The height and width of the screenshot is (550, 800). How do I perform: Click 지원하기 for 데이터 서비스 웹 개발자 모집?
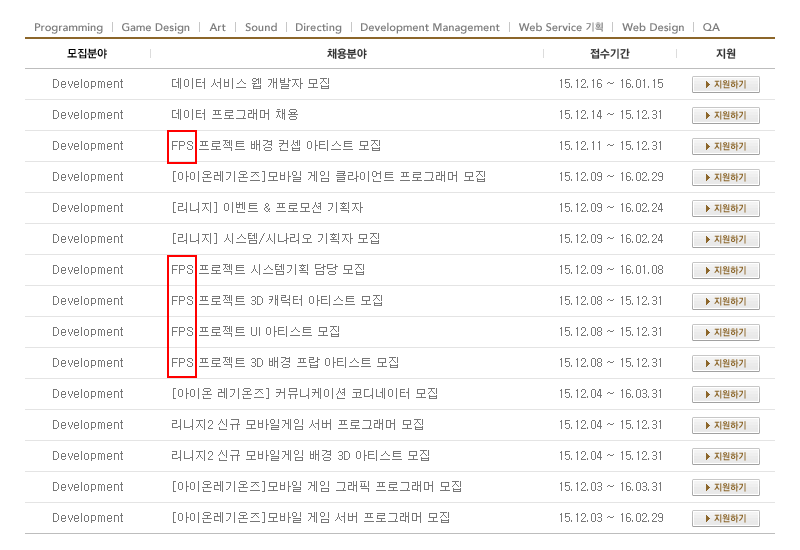point(725,85)
